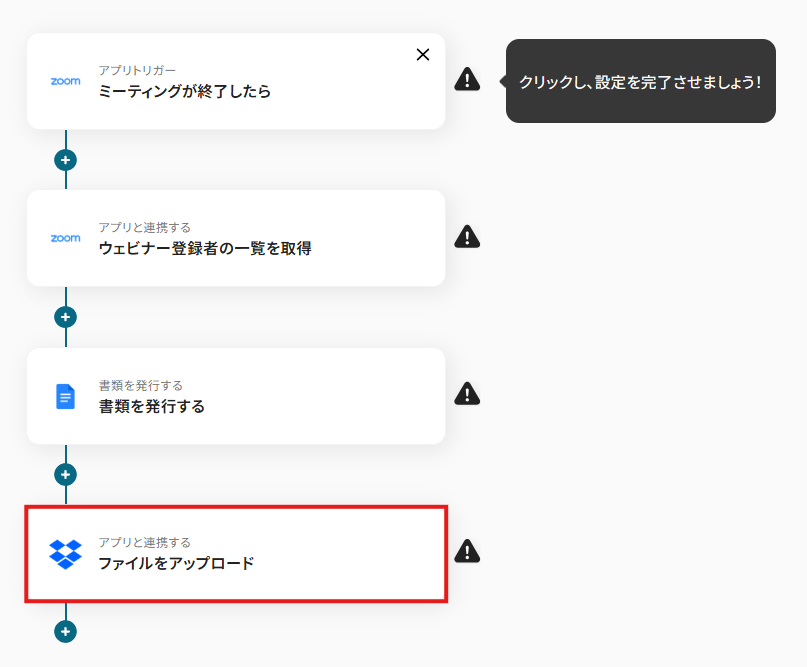
Task: Click warning icon beside ミーティングが終了したら
Action: click(x=467, y=79)
